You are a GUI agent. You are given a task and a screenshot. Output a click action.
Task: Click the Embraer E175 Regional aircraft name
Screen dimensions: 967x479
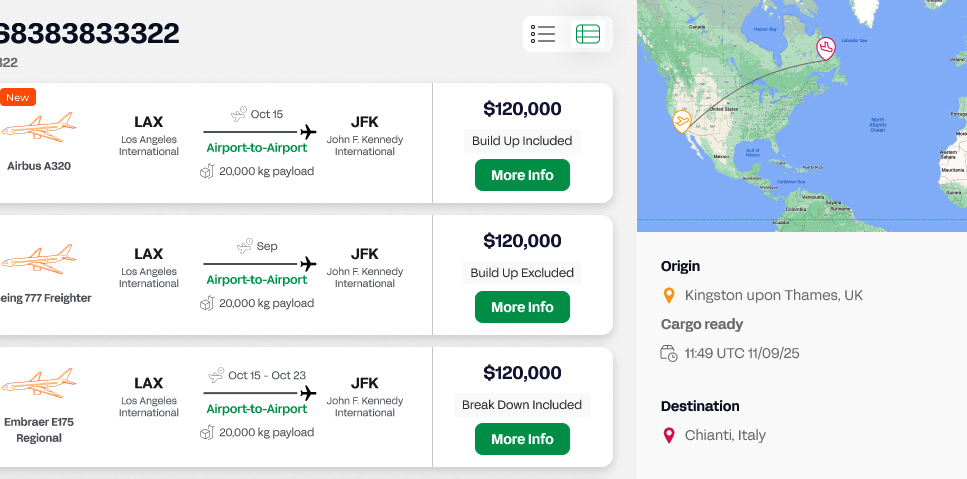click(39, 430)
